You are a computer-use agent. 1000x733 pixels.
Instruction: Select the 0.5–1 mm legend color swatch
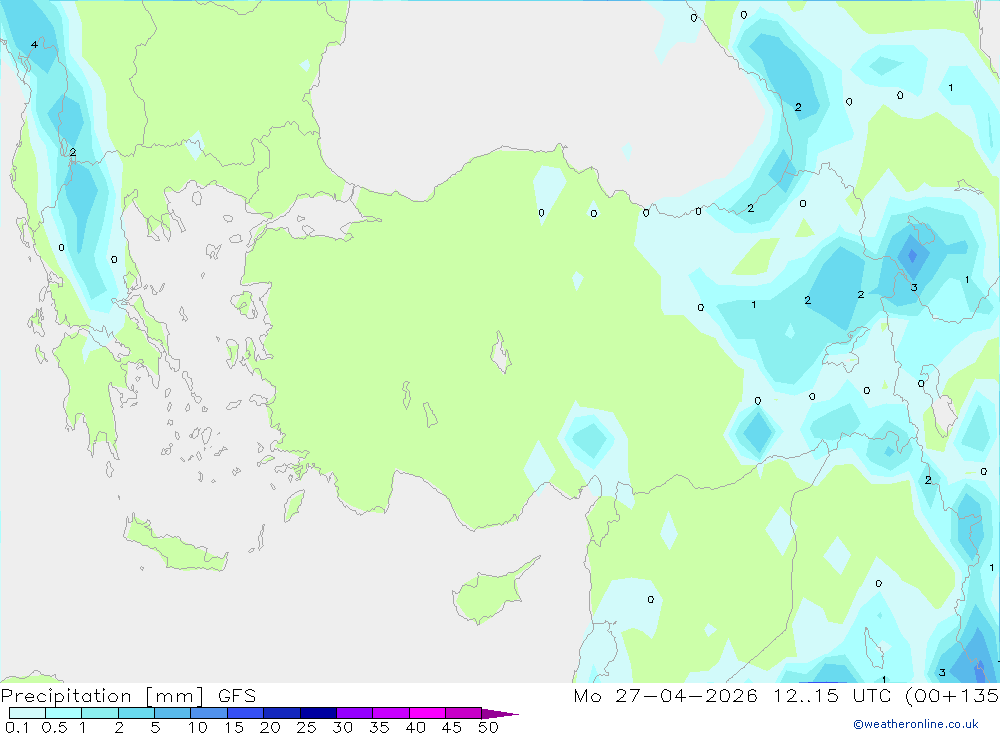pyautogui.click(x=63, y=713)
